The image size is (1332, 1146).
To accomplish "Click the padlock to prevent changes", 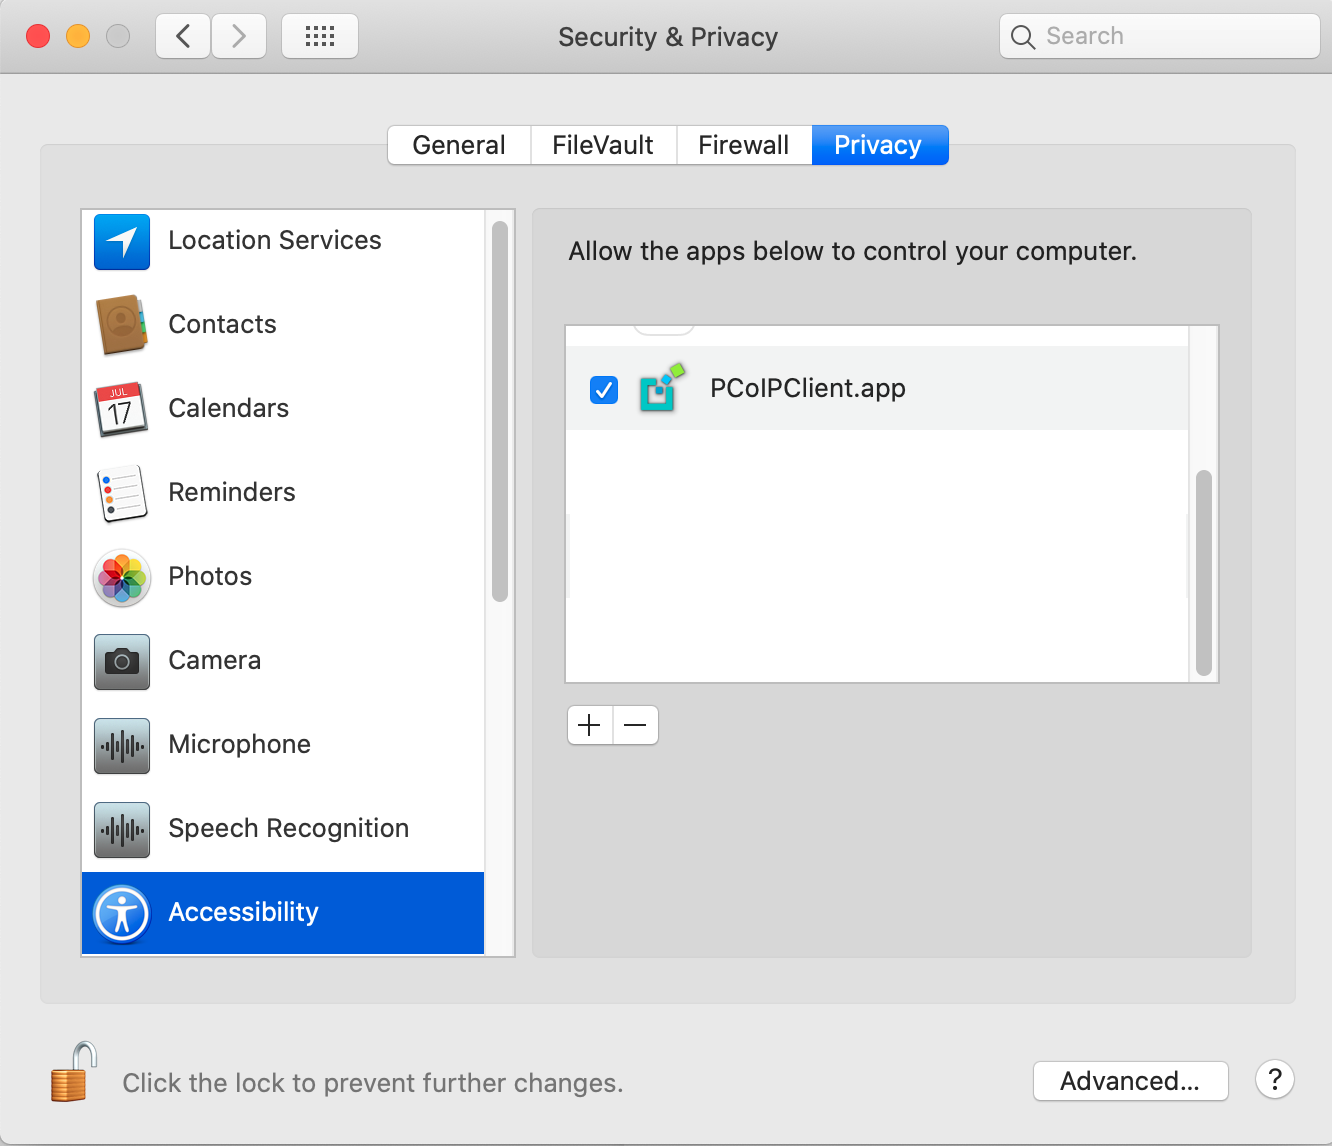I will pyautogui.click(x=74, y=1072).
